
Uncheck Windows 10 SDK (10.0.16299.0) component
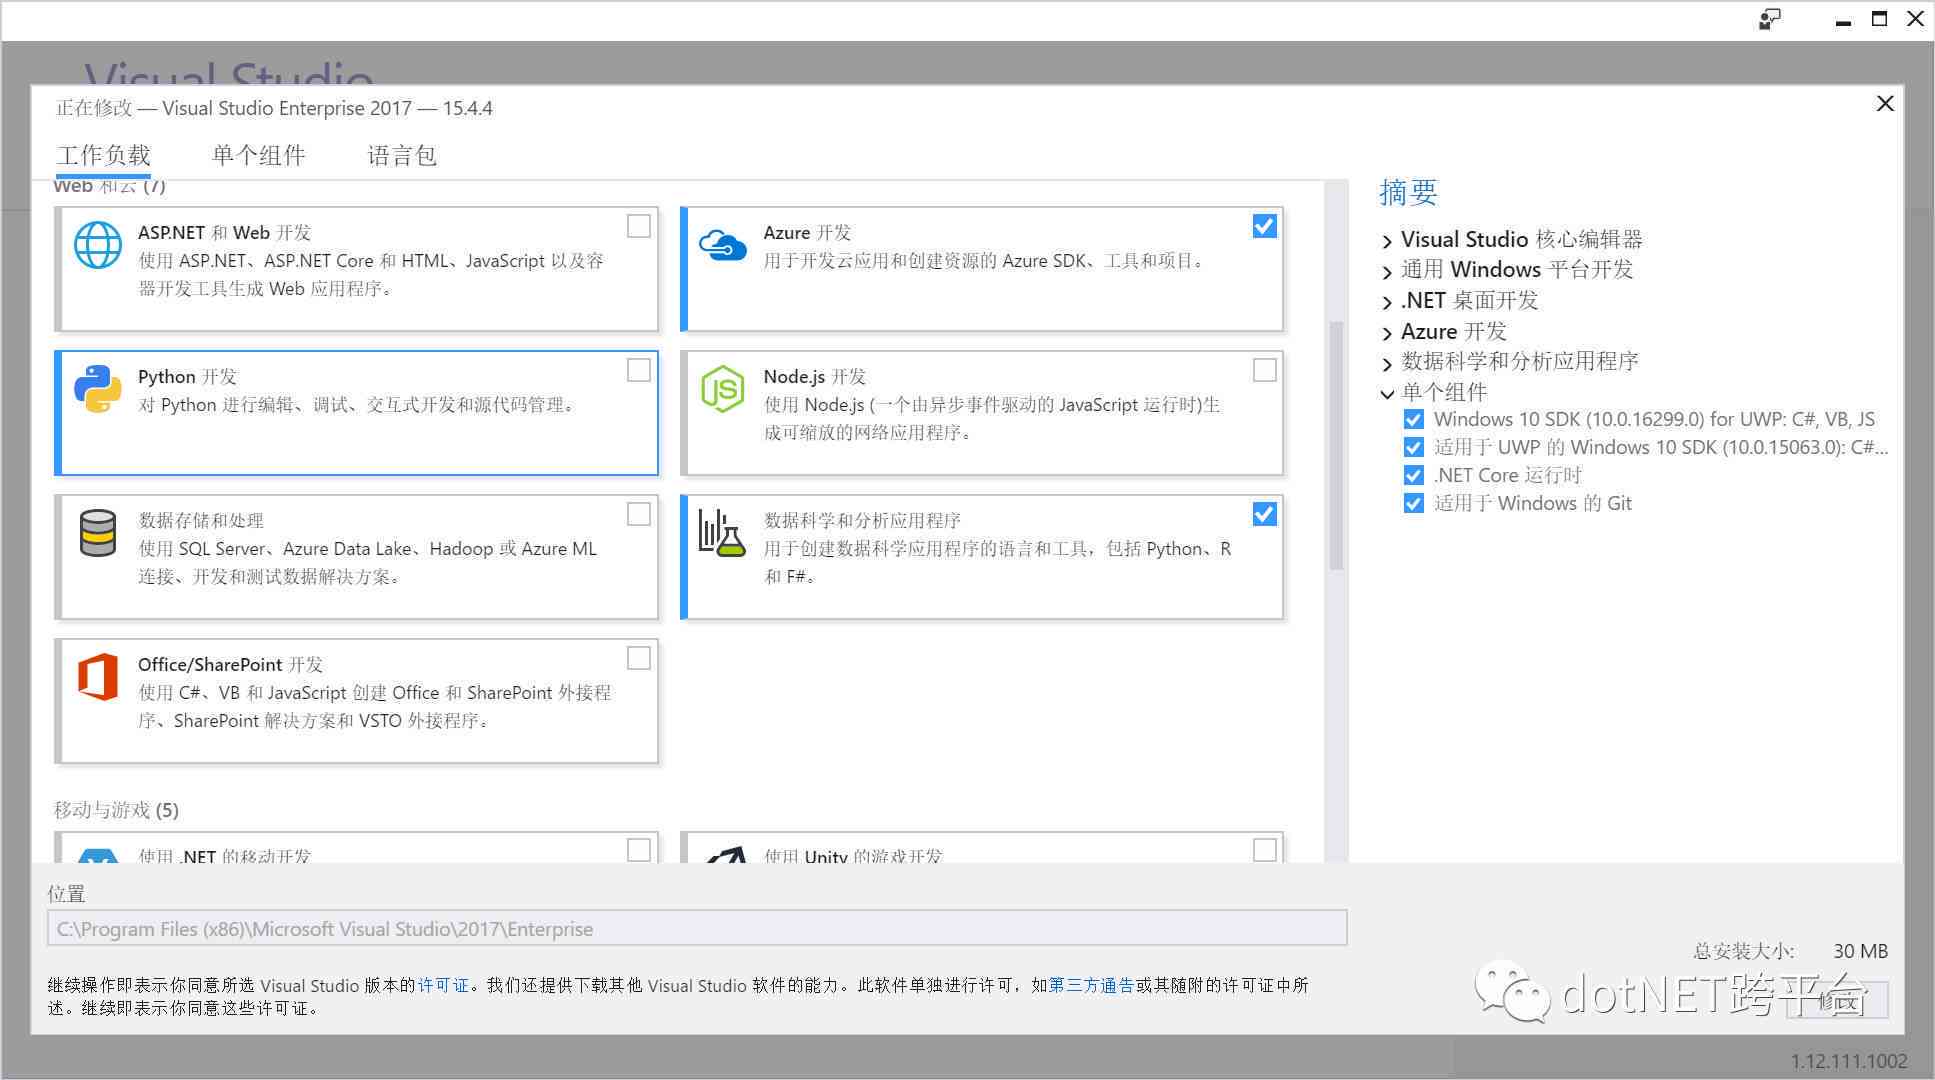(1413, 419)
